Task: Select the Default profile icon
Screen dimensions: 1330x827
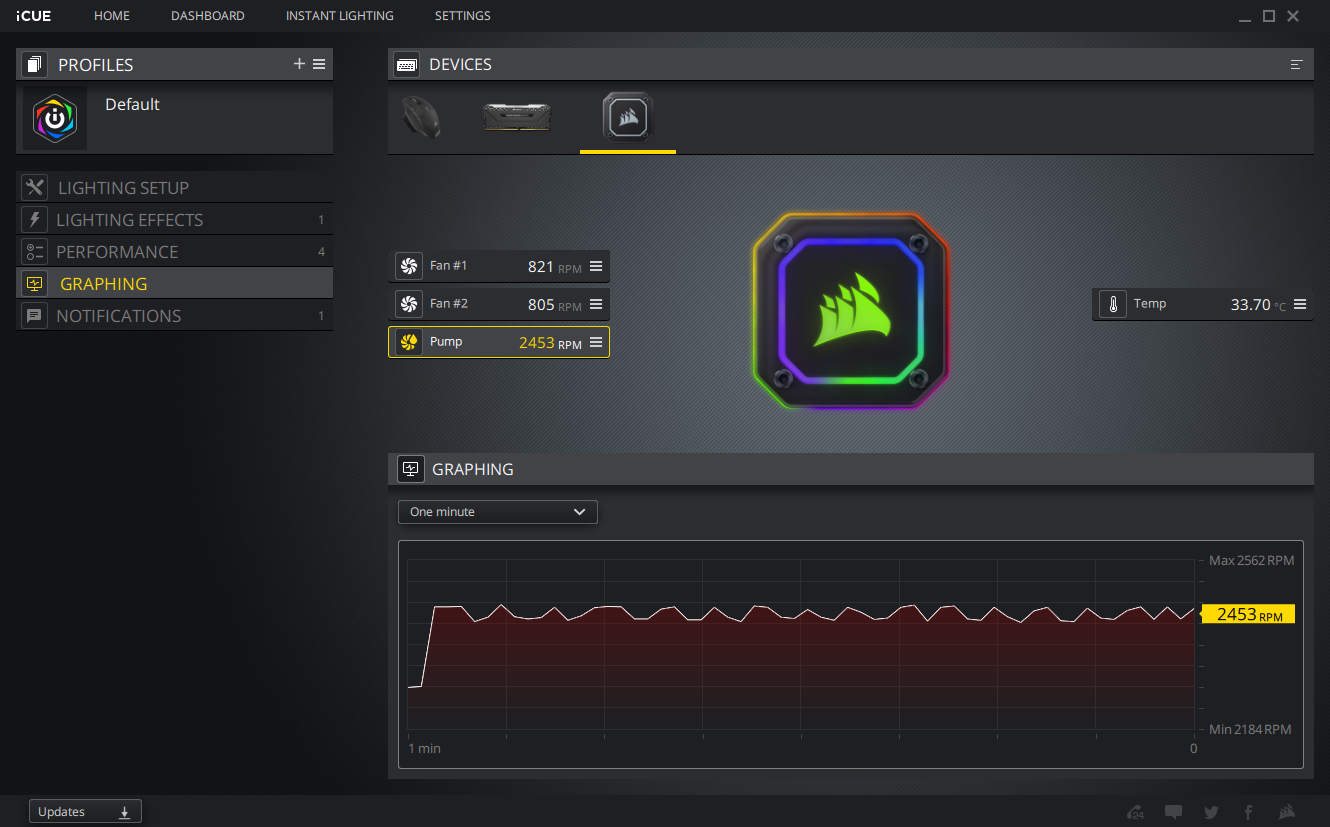Action: pyautogui.click(x=55, y=118)
